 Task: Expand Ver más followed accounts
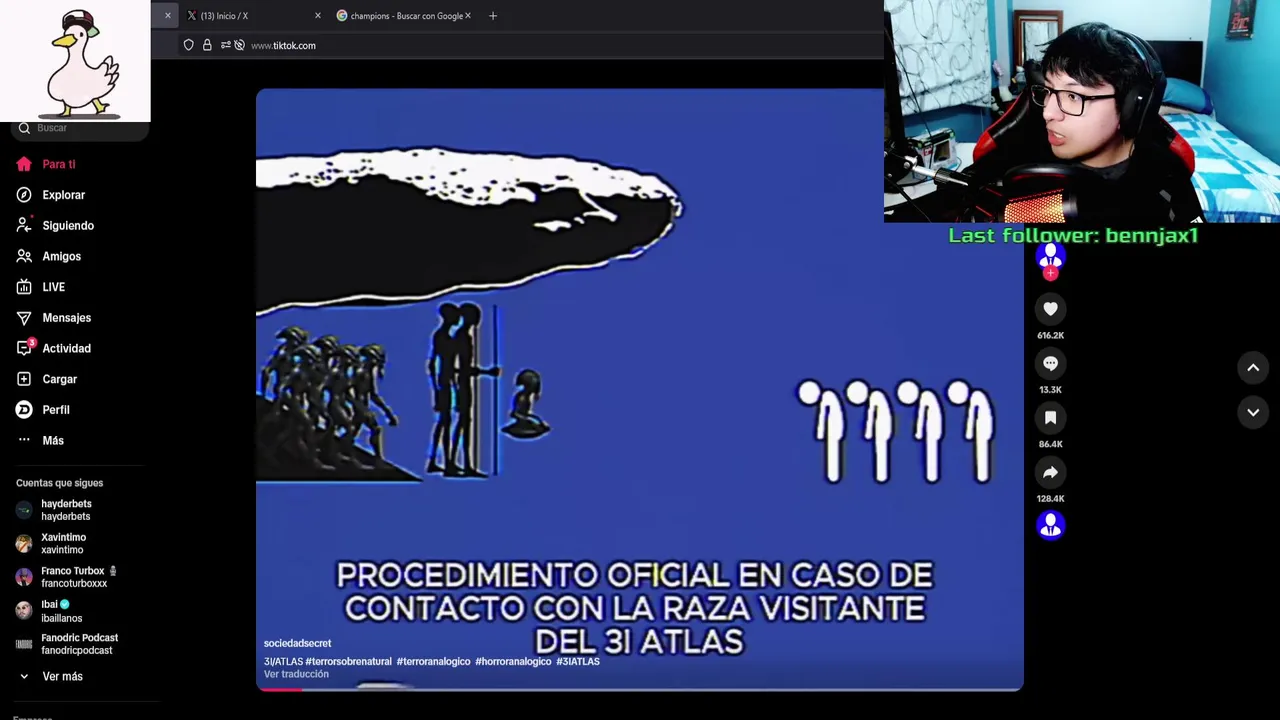coord(62,677)
